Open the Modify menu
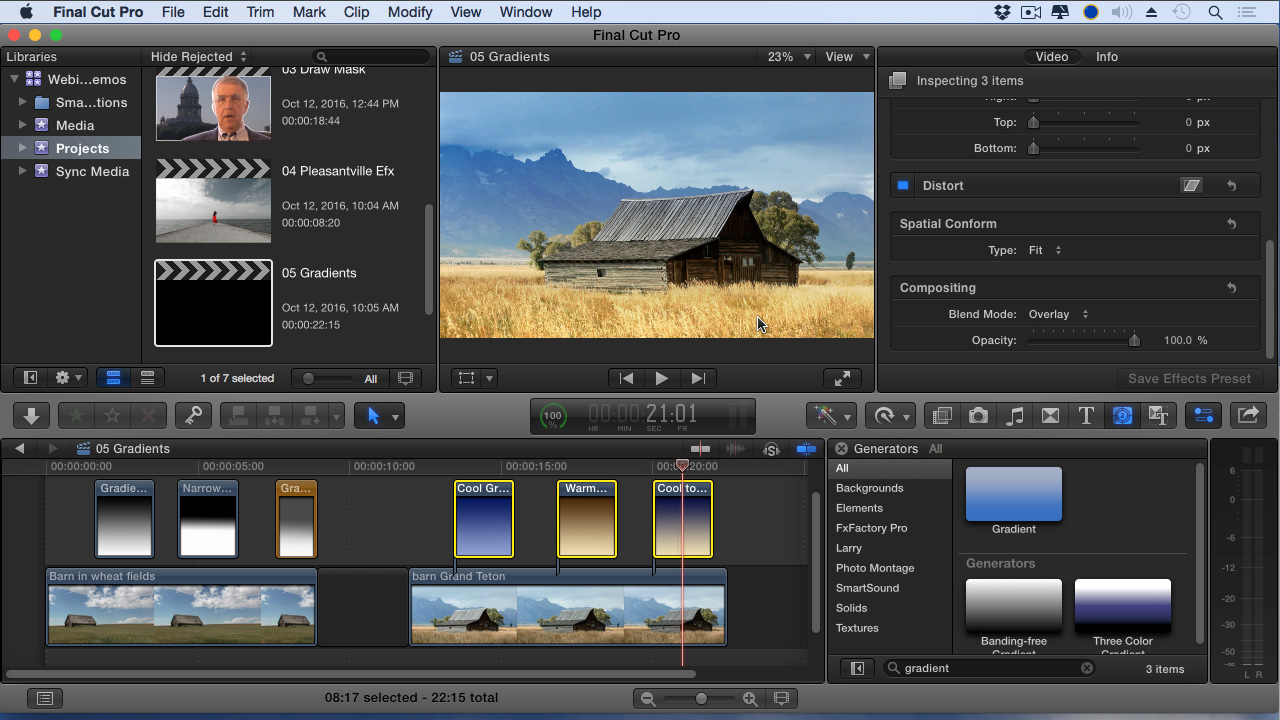 tap(410, 12)
